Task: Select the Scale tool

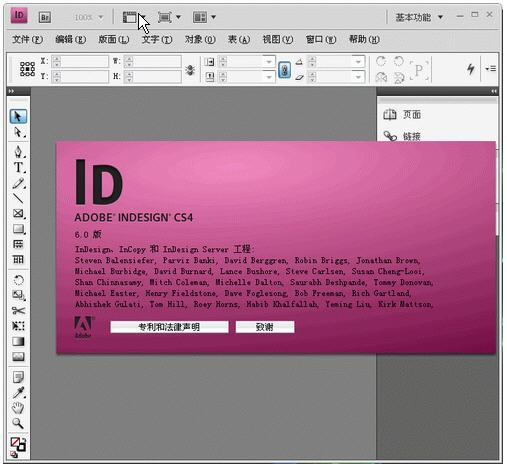Action: pos(19,295)
